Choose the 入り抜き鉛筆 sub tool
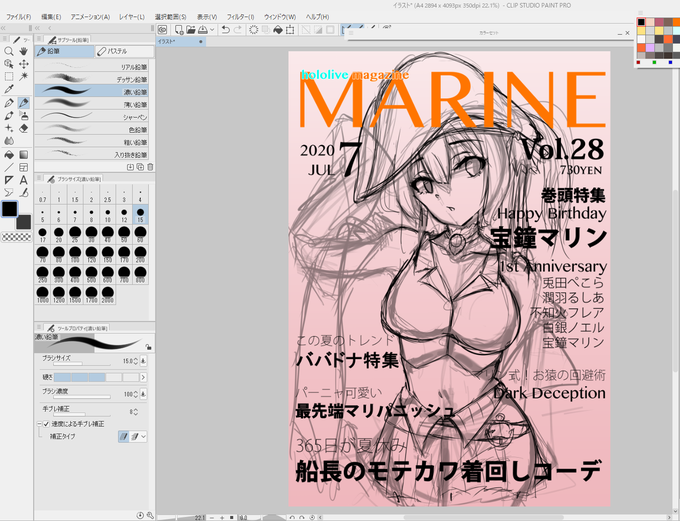680x521 pixels. click(92, 154)
